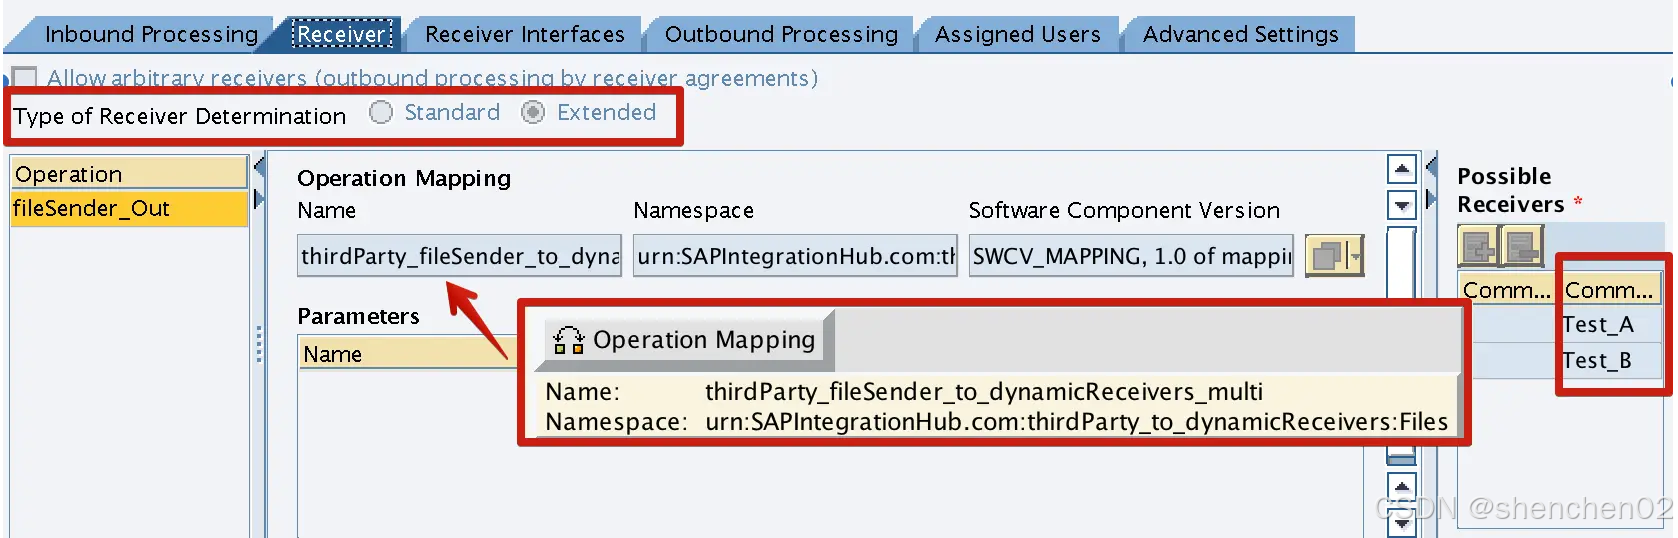Click the Operation column header
The width and height of the screenshot is (1678, 538).
click(x=129, y=173)
